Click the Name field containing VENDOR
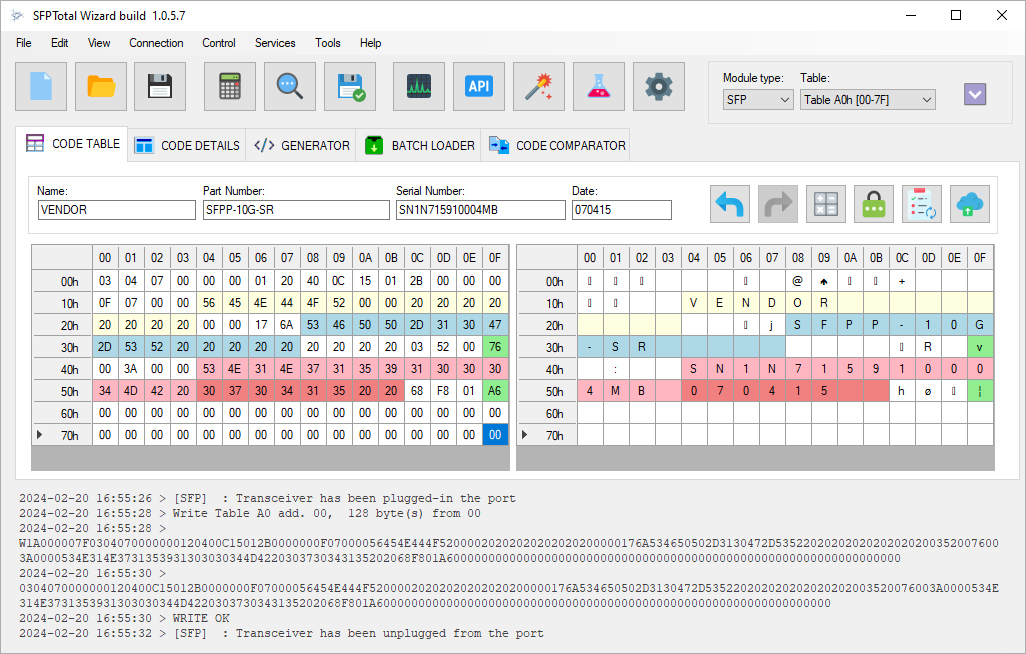The height and width of the screenshot is (654, 1026). (116, 210)
